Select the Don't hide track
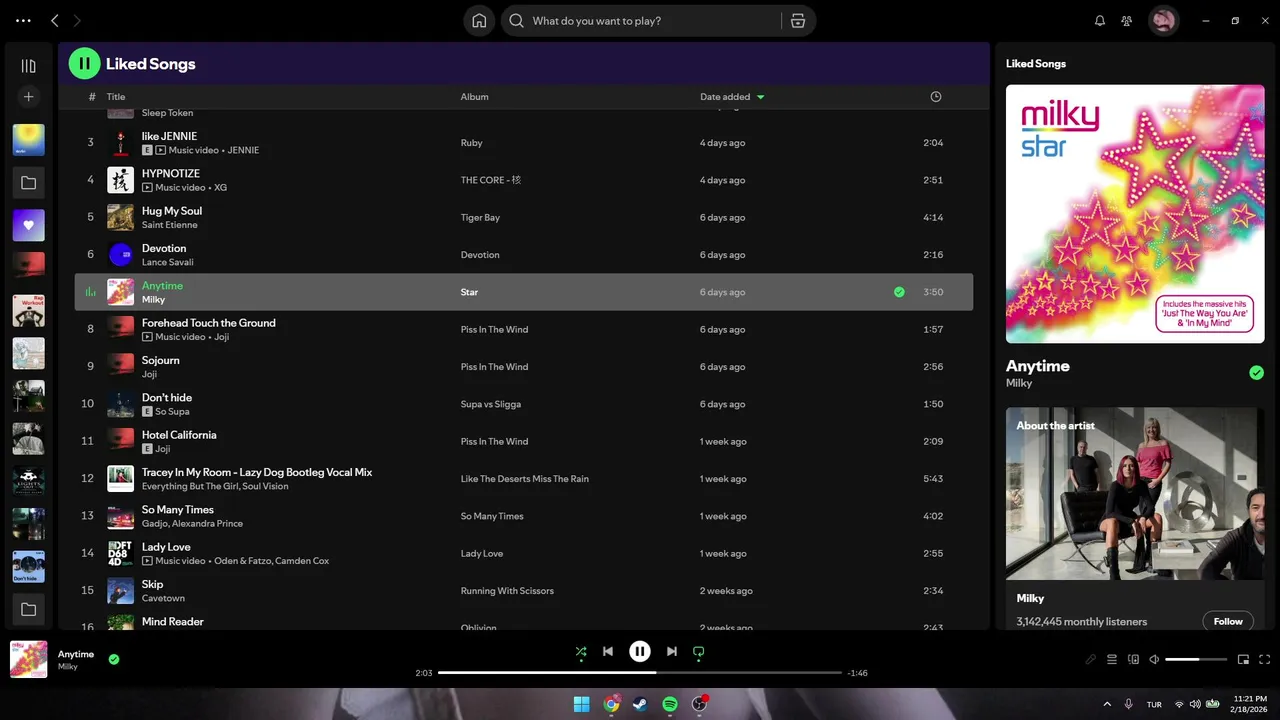The image size is (1280, 720). [524, 404]
